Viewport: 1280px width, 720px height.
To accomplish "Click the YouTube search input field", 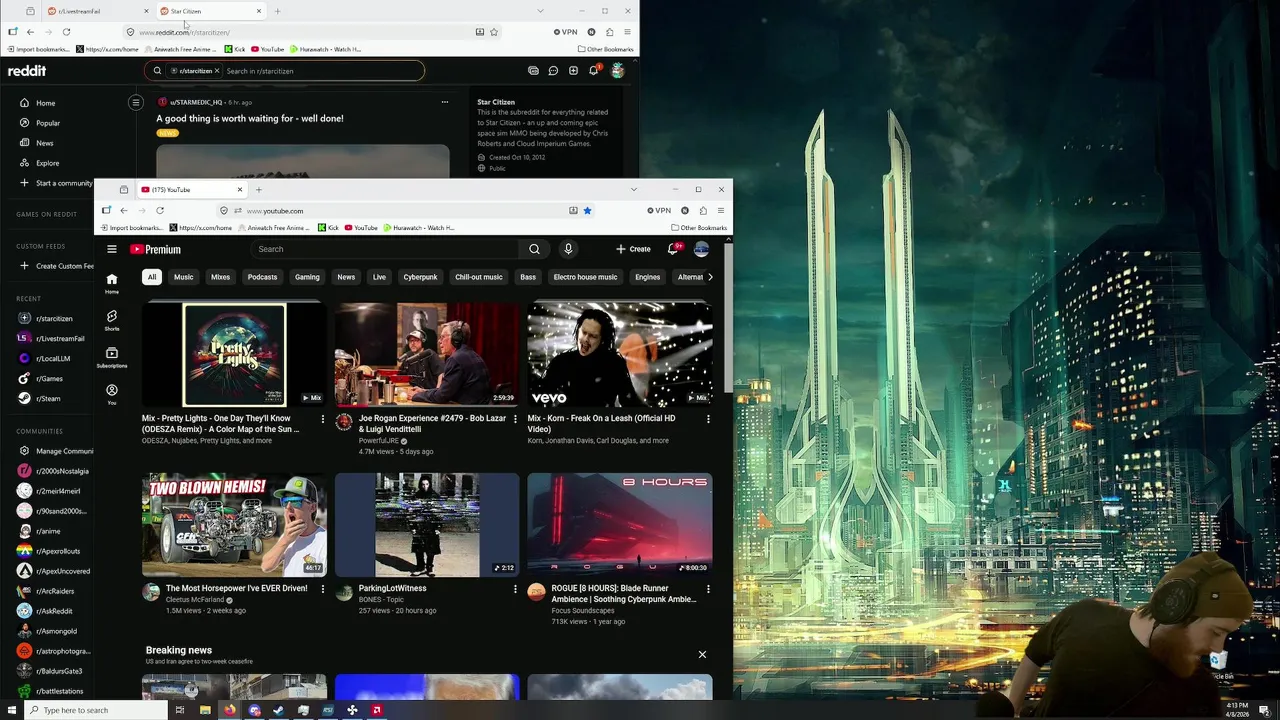I will tap(383, 249).
